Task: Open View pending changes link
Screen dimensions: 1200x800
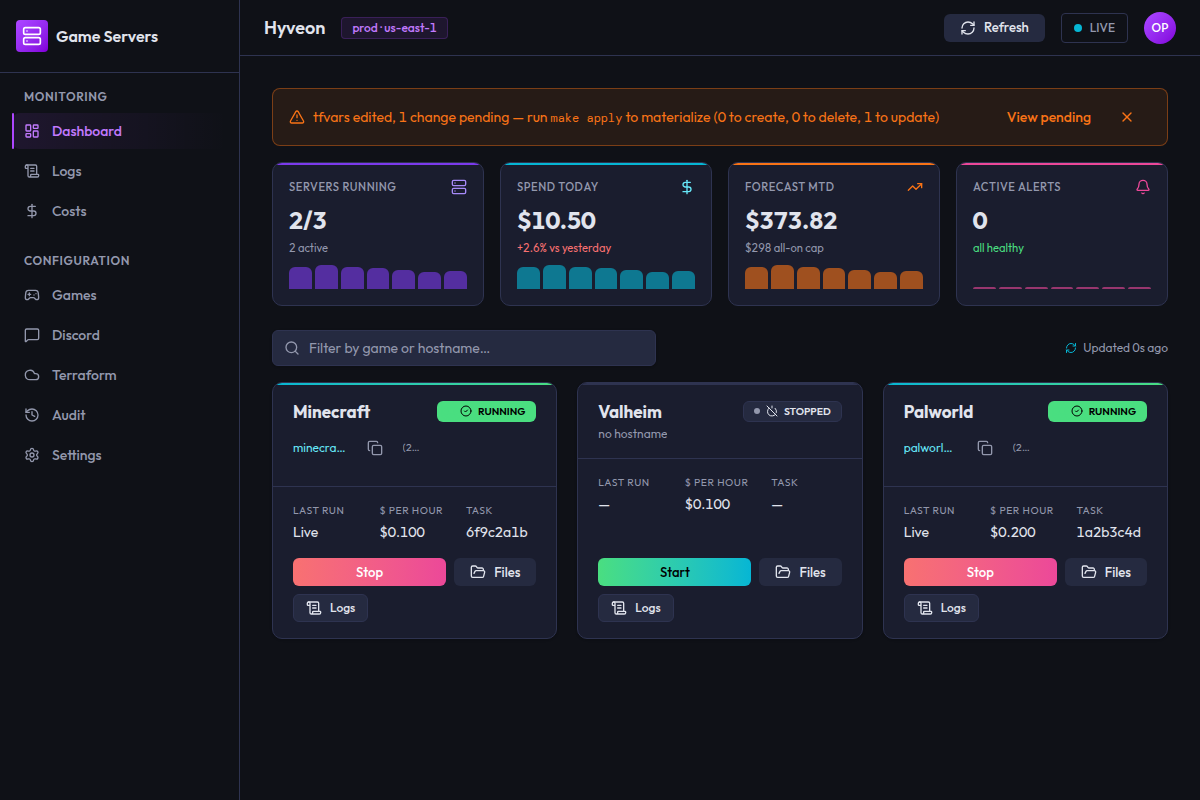Action: coord(1049,117)
